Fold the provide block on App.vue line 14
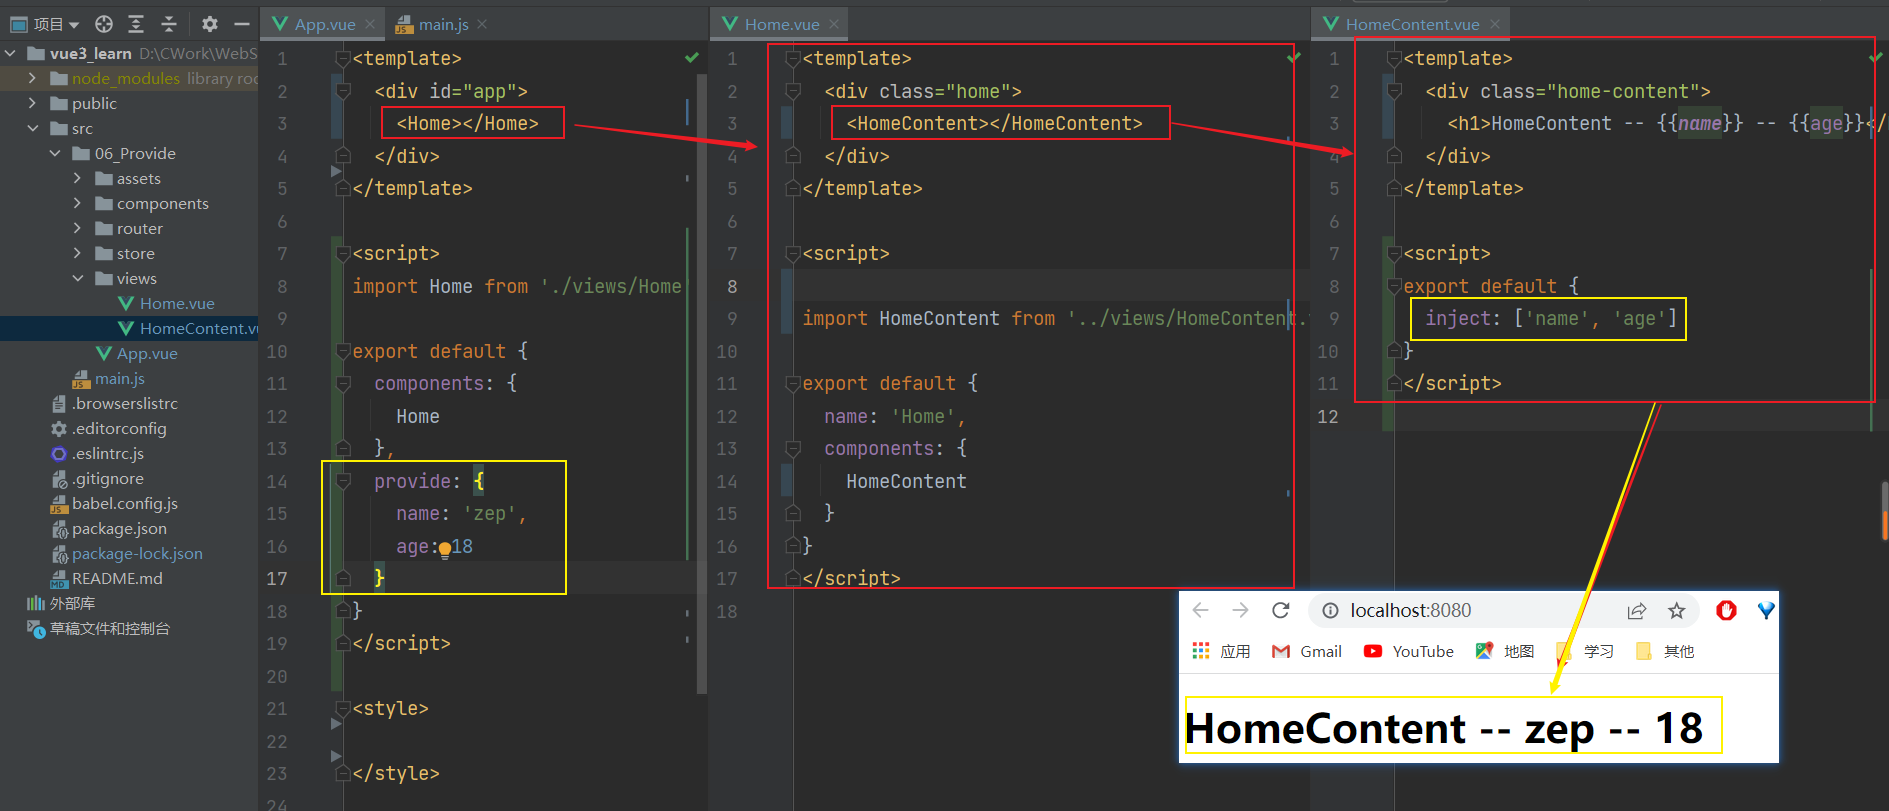The image size is (1889, 811). tap(343, 482)
